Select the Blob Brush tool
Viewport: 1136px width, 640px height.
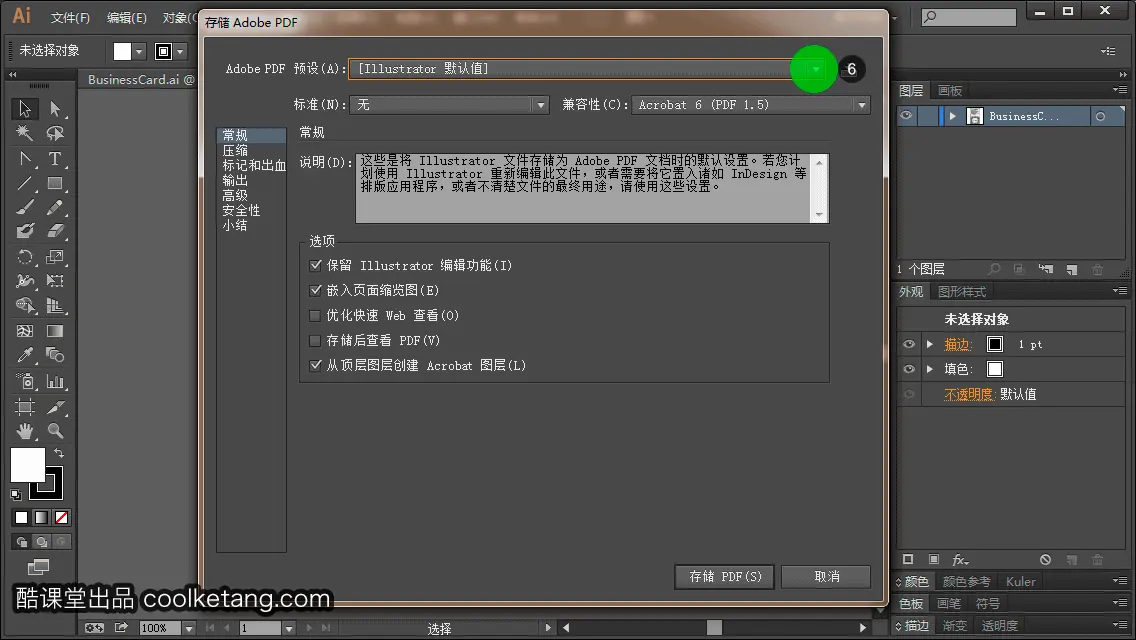(25, 232)
